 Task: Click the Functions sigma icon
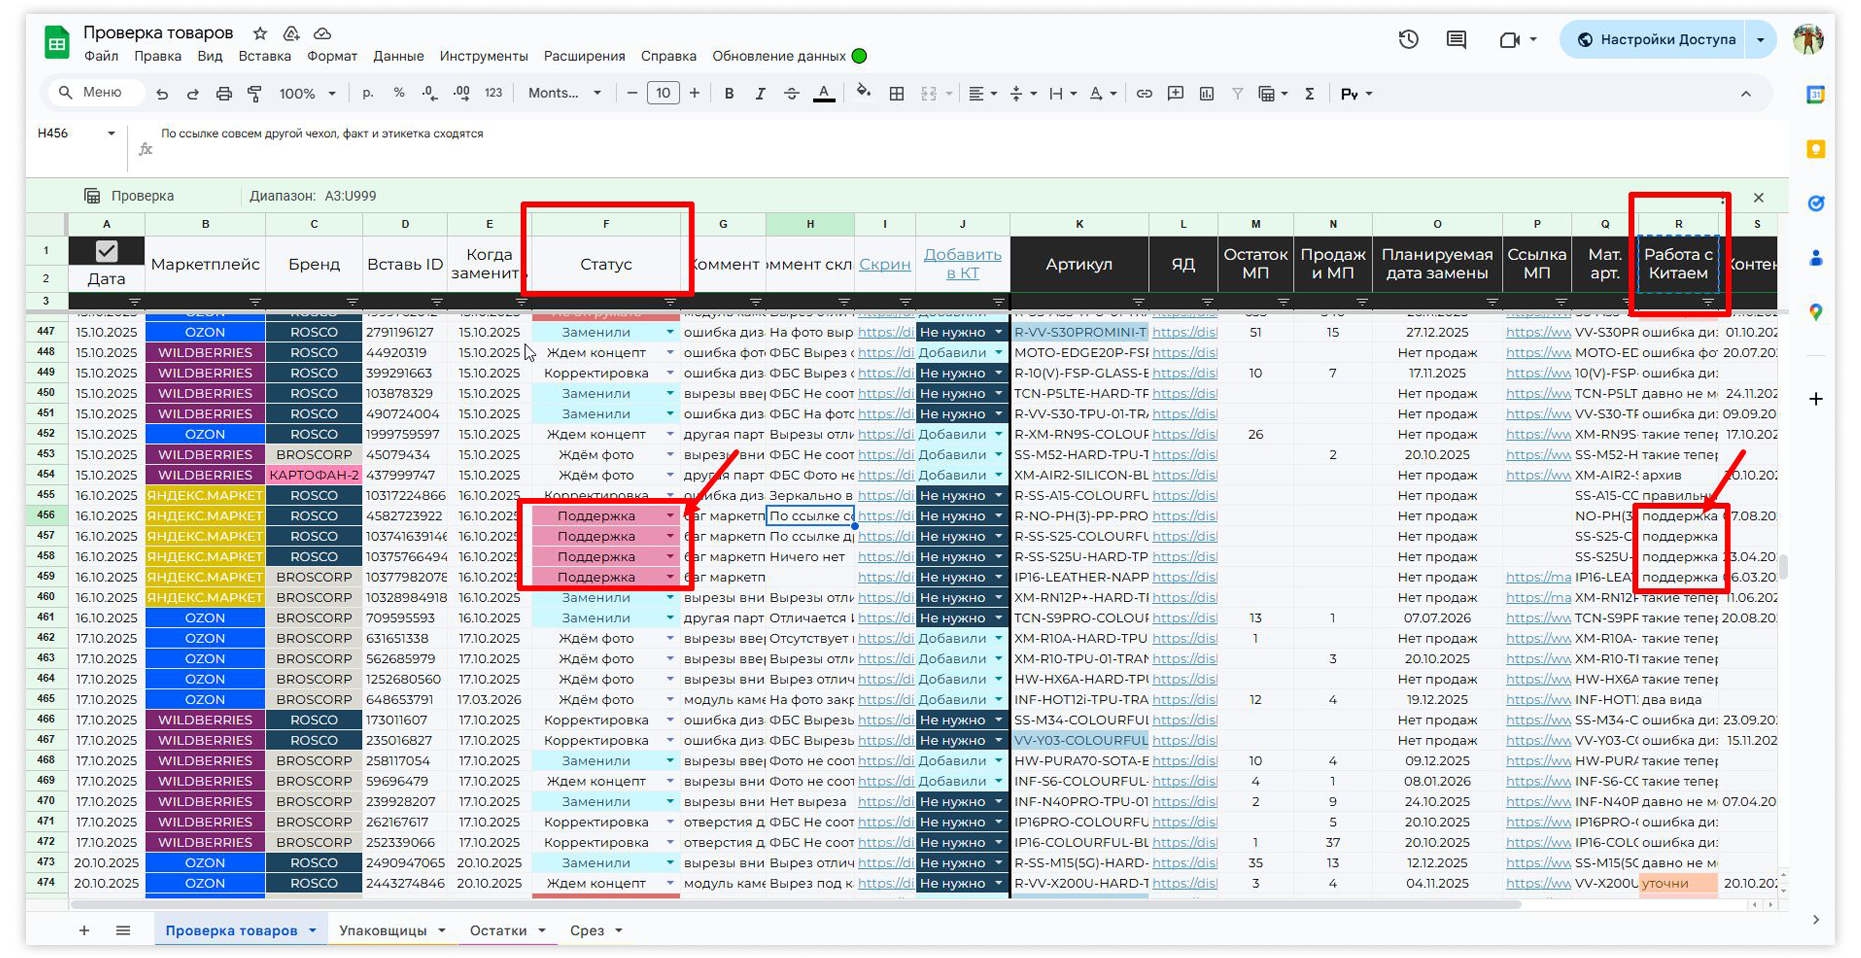pyautogui.click(x=1309, y=94)
